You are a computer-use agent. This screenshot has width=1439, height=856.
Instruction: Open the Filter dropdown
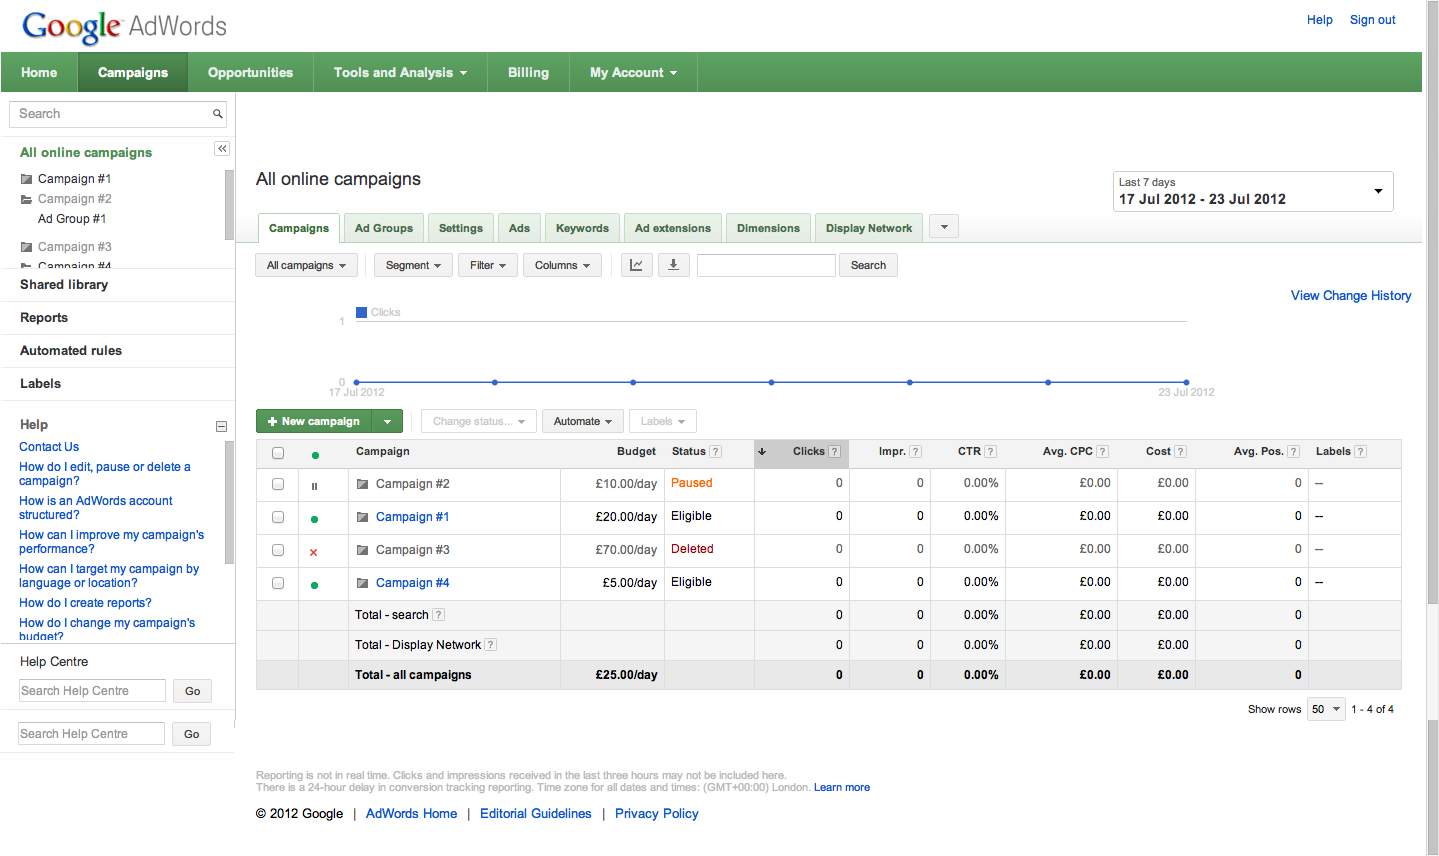point(488,265)
